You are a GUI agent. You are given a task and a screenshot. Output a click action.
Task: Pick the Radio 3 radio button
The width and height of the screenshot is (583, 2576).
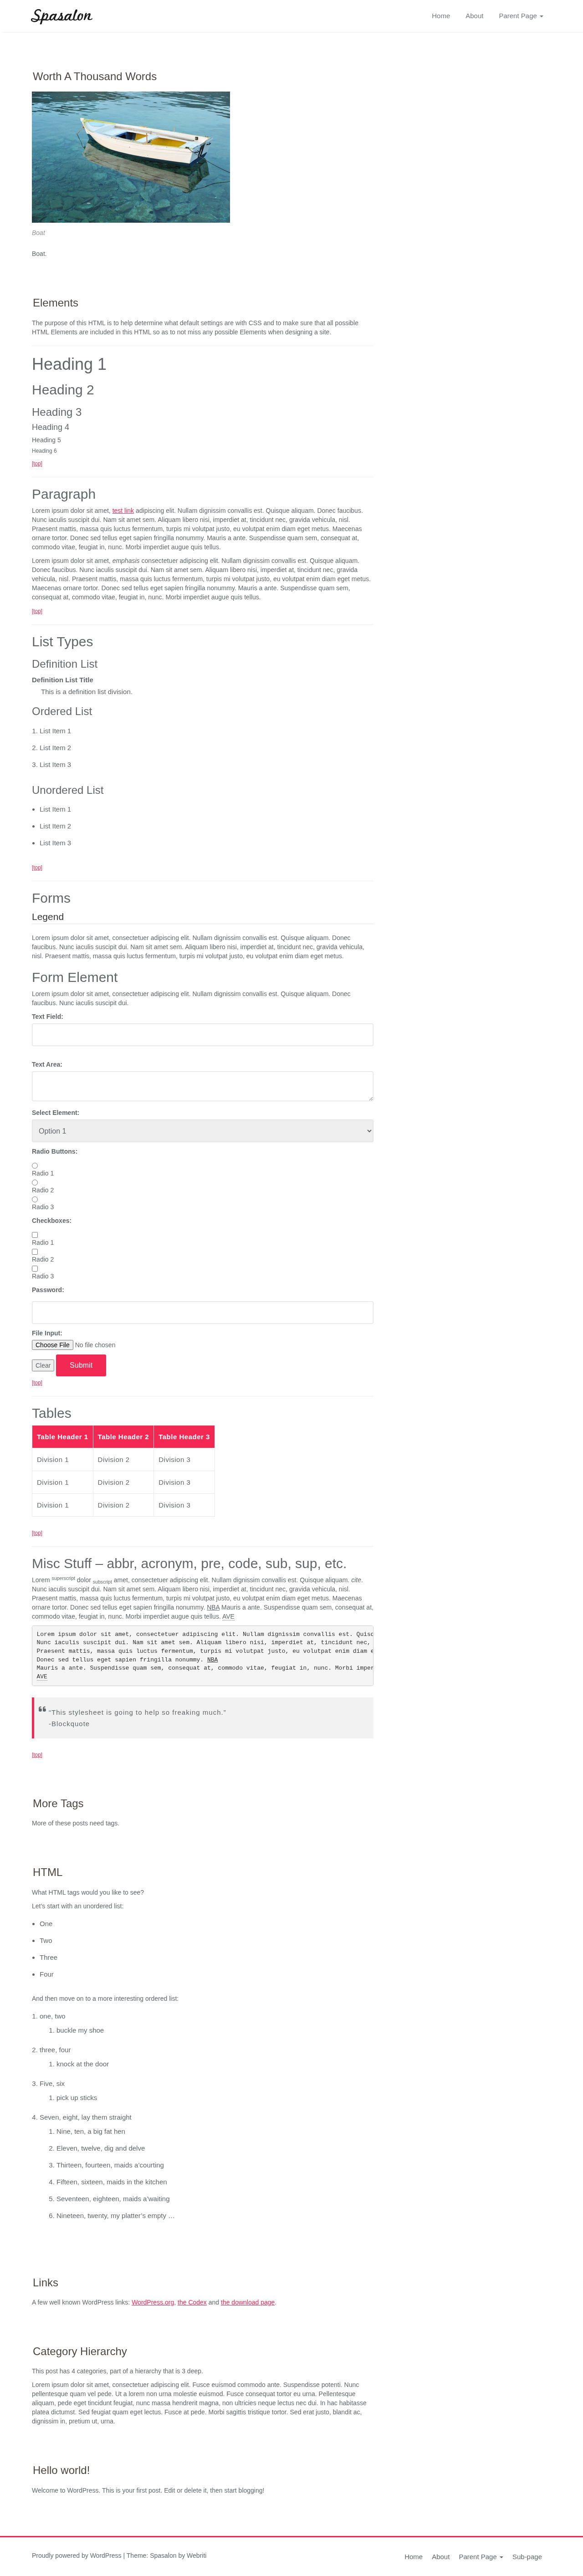[x=35, y=1200]
